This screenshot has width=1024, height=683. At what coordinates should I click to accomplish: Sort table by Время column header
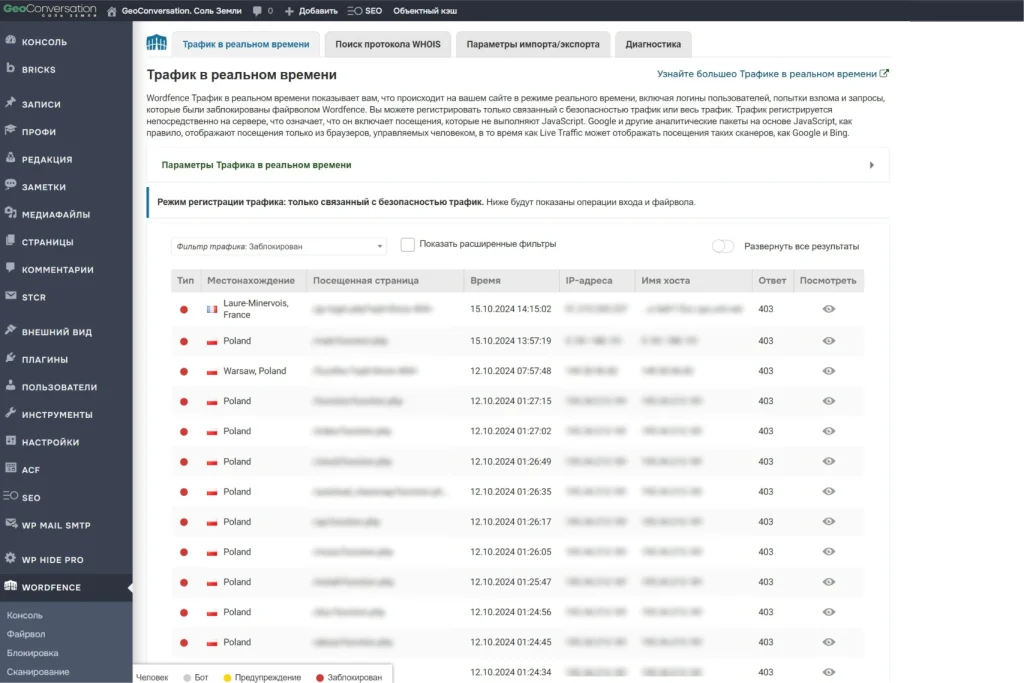click(x=486, y=281)
